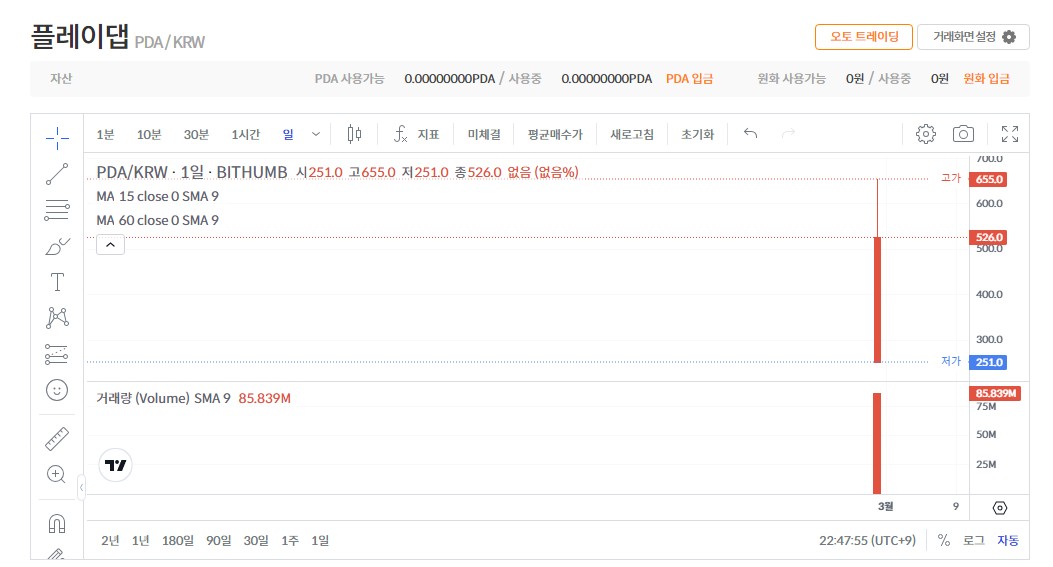Image resolution: width=1053 pixels, height=567 pixels.
Task: Activate the zoom in tool
Action: click(56, 474)
